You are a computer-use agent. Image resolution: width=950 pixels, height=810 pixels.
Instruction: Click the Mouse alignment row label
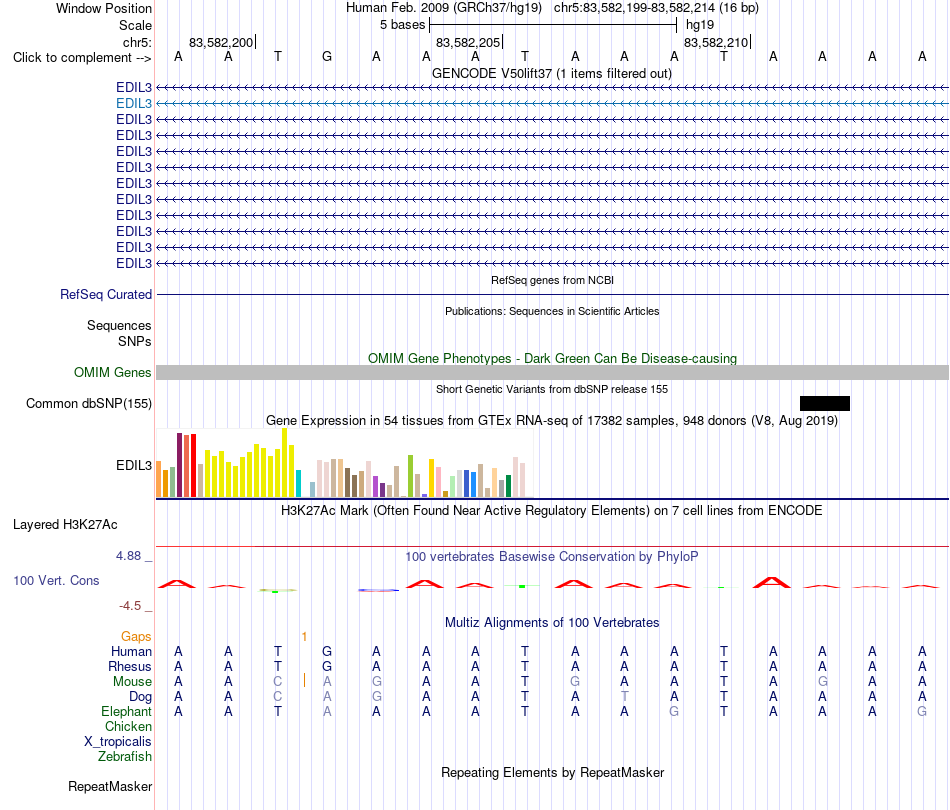[132, 682]
